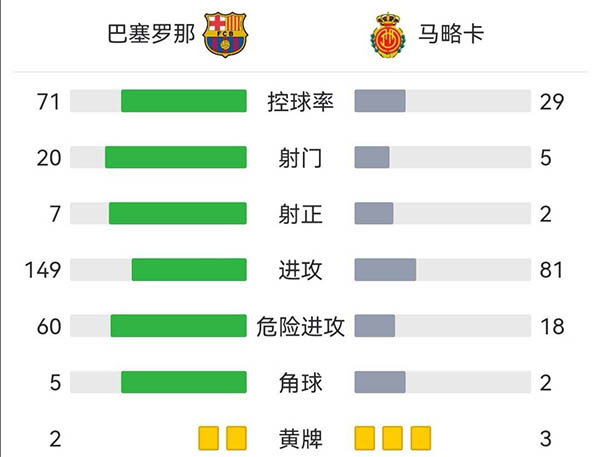Click Mallorca's gray possession bar
The height and width of the screenshot is (457, 600).
[x=380, y=101]
